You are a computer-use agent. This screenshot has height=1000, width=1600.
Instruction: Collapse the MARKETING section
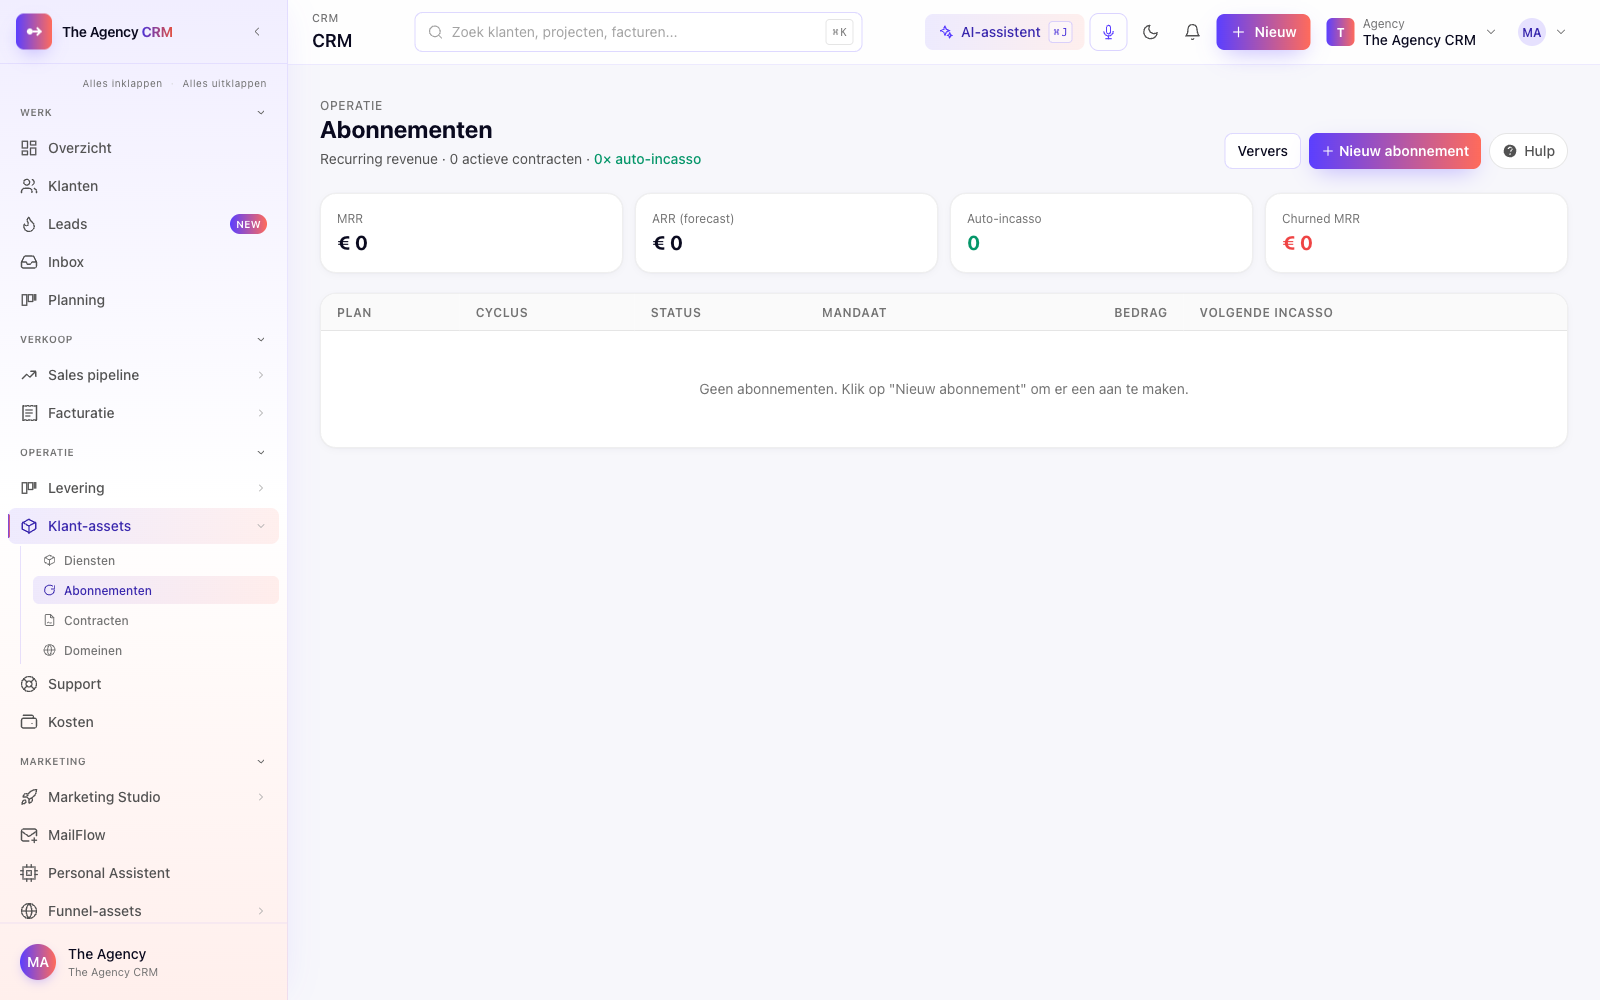261,762
